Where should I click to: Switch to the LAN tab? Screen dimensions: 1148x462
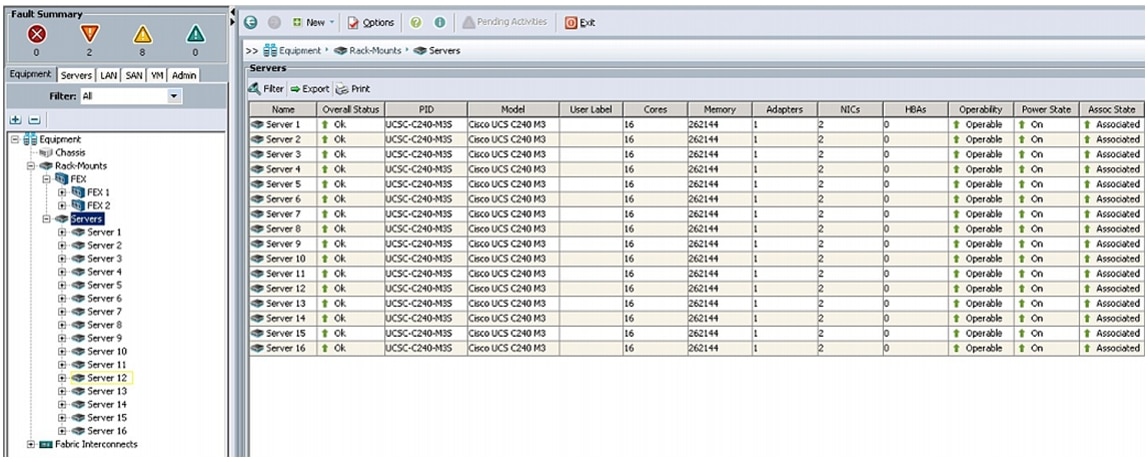pos(109,75)
